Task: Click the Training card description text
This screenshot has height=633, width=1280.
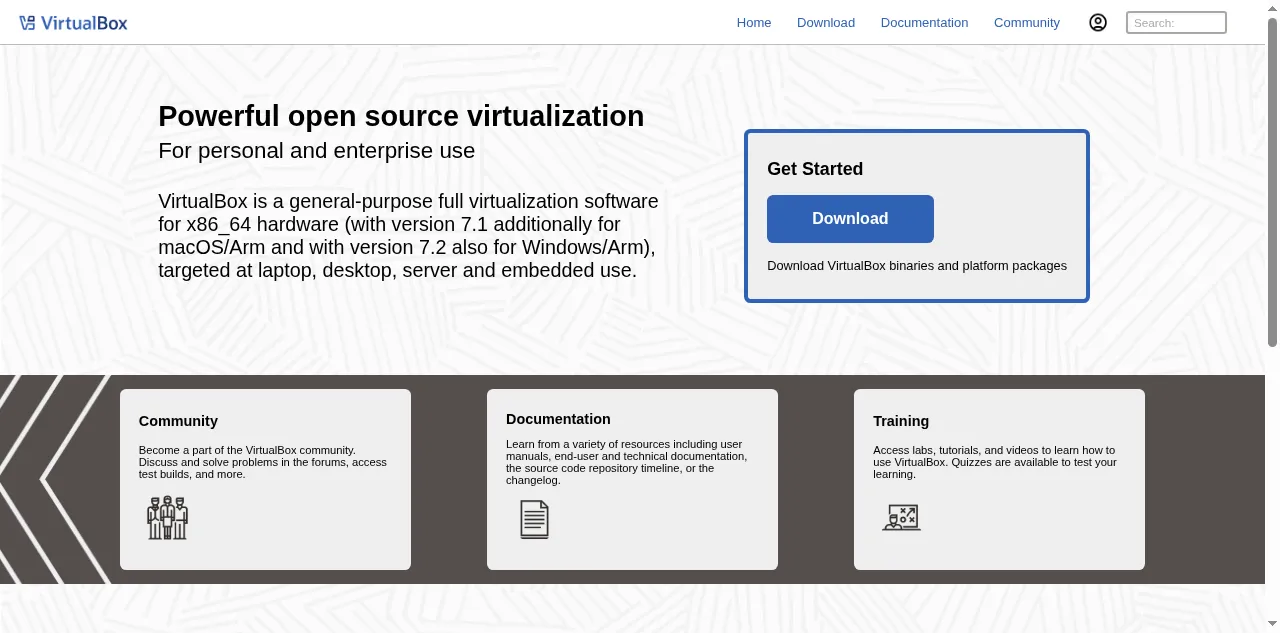Action: pyautogui.click(x=995, y=462)
